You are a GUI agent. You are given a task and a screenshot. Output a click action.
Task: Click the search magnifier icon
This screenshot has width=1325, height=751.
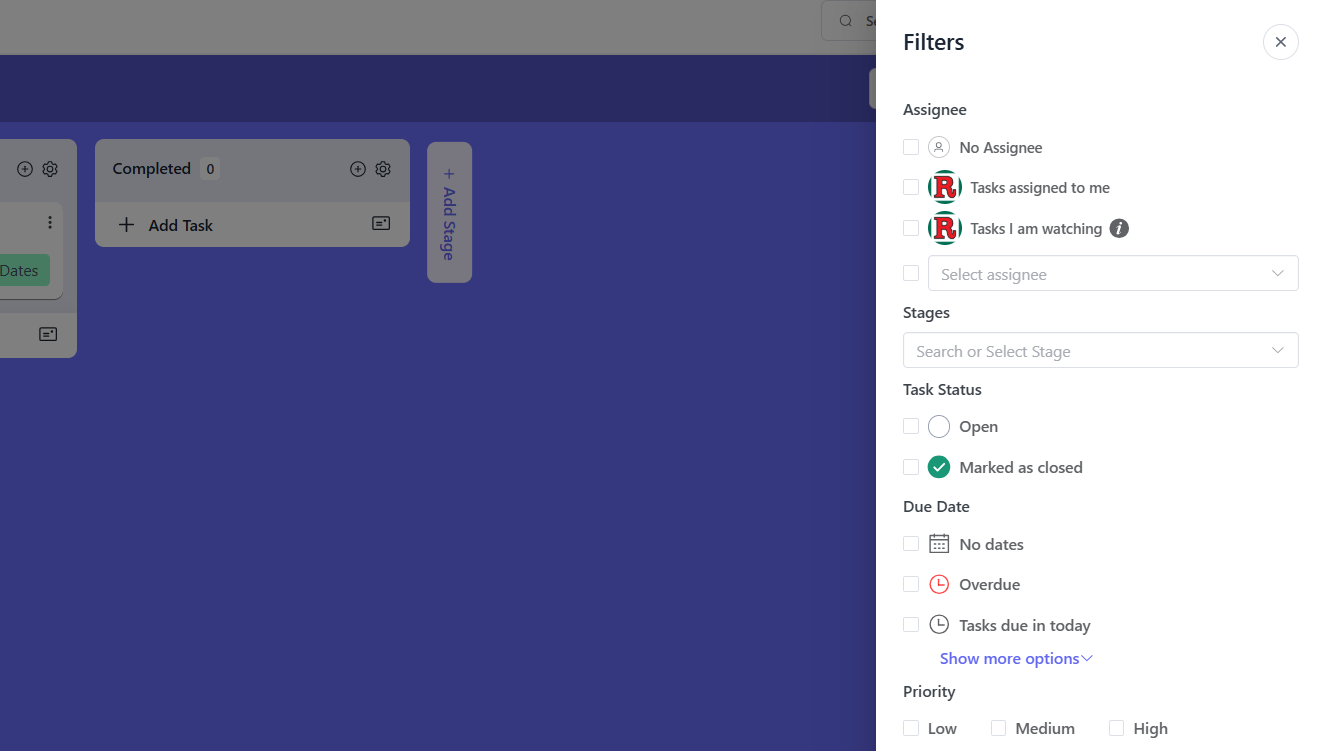coord(846,21)
